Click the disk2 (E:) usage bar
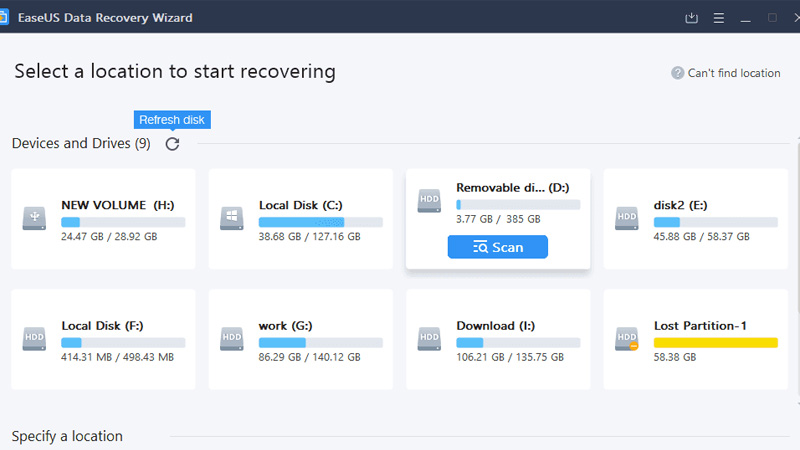The width and height of the screenshot is (800, 450). click(715, 222)
